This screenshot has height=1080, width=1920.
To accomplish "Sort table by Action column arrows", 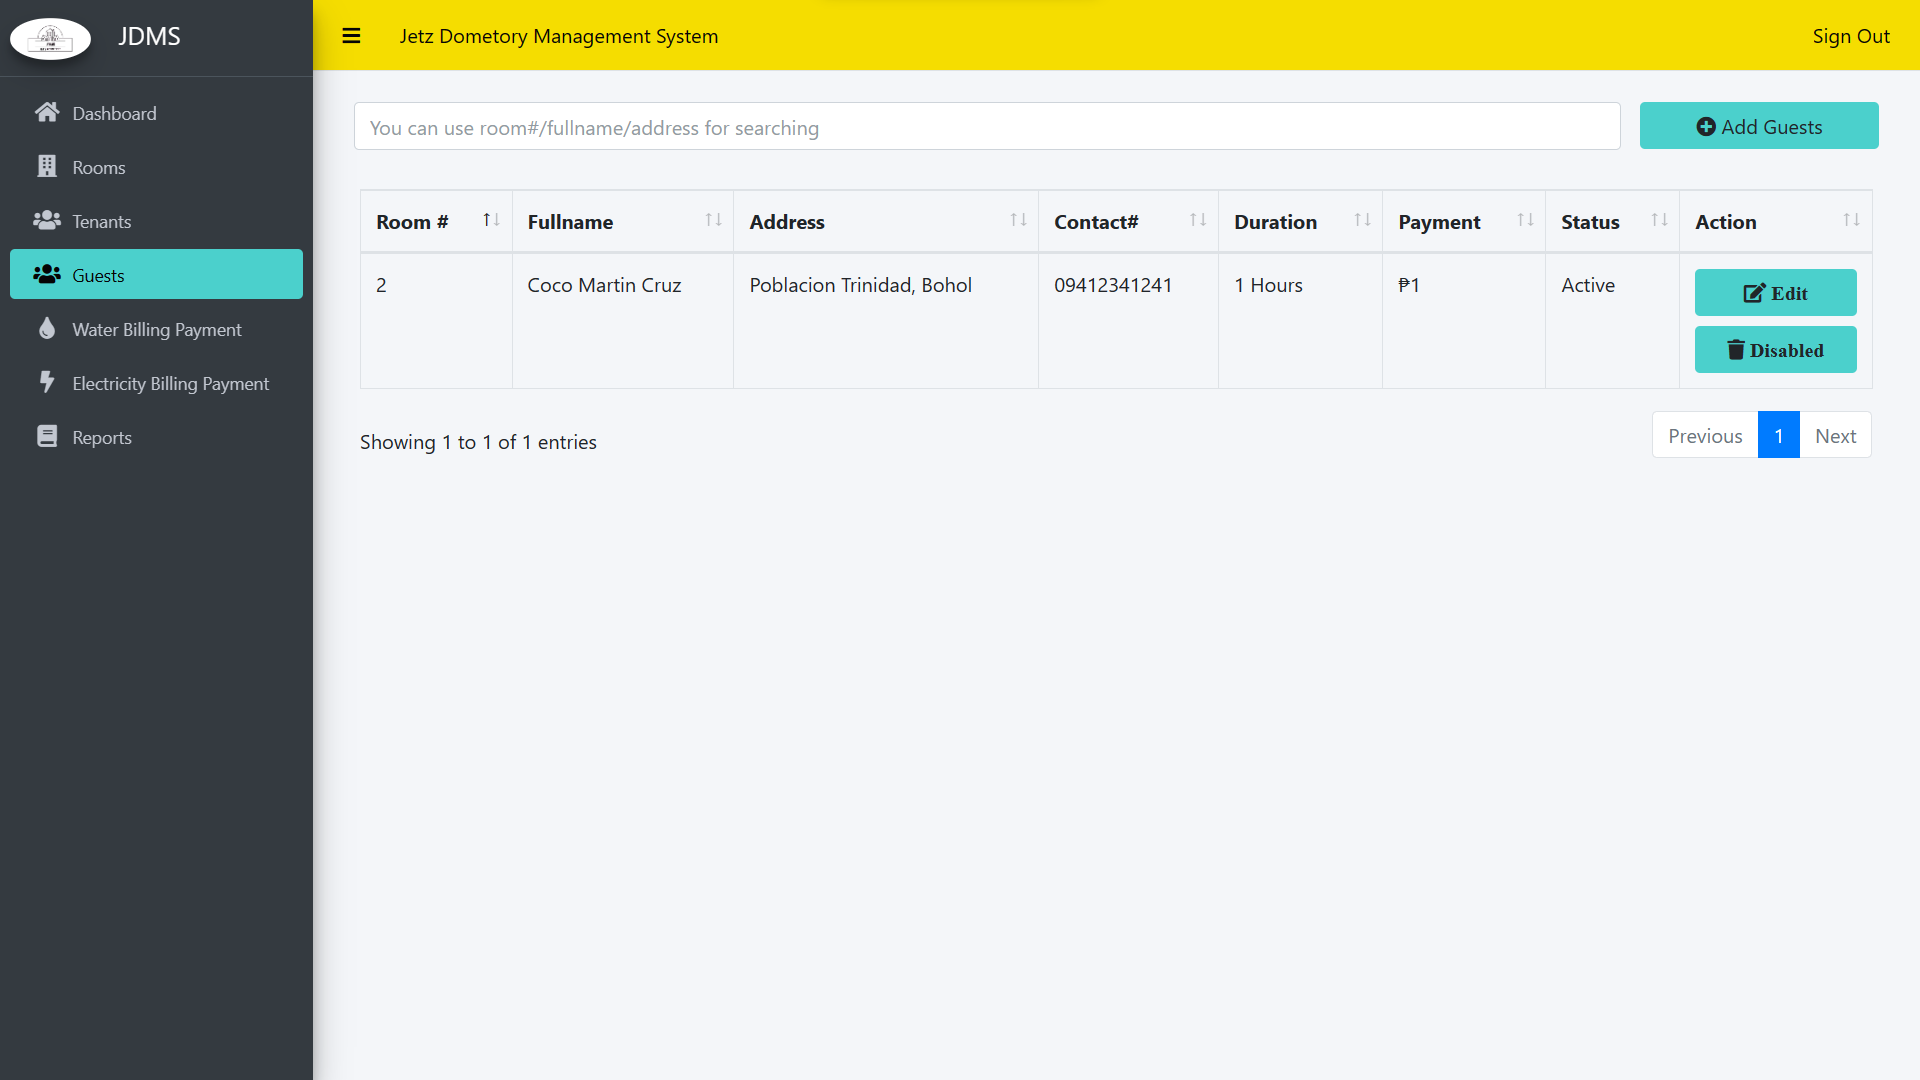I will click(1851, 220).
